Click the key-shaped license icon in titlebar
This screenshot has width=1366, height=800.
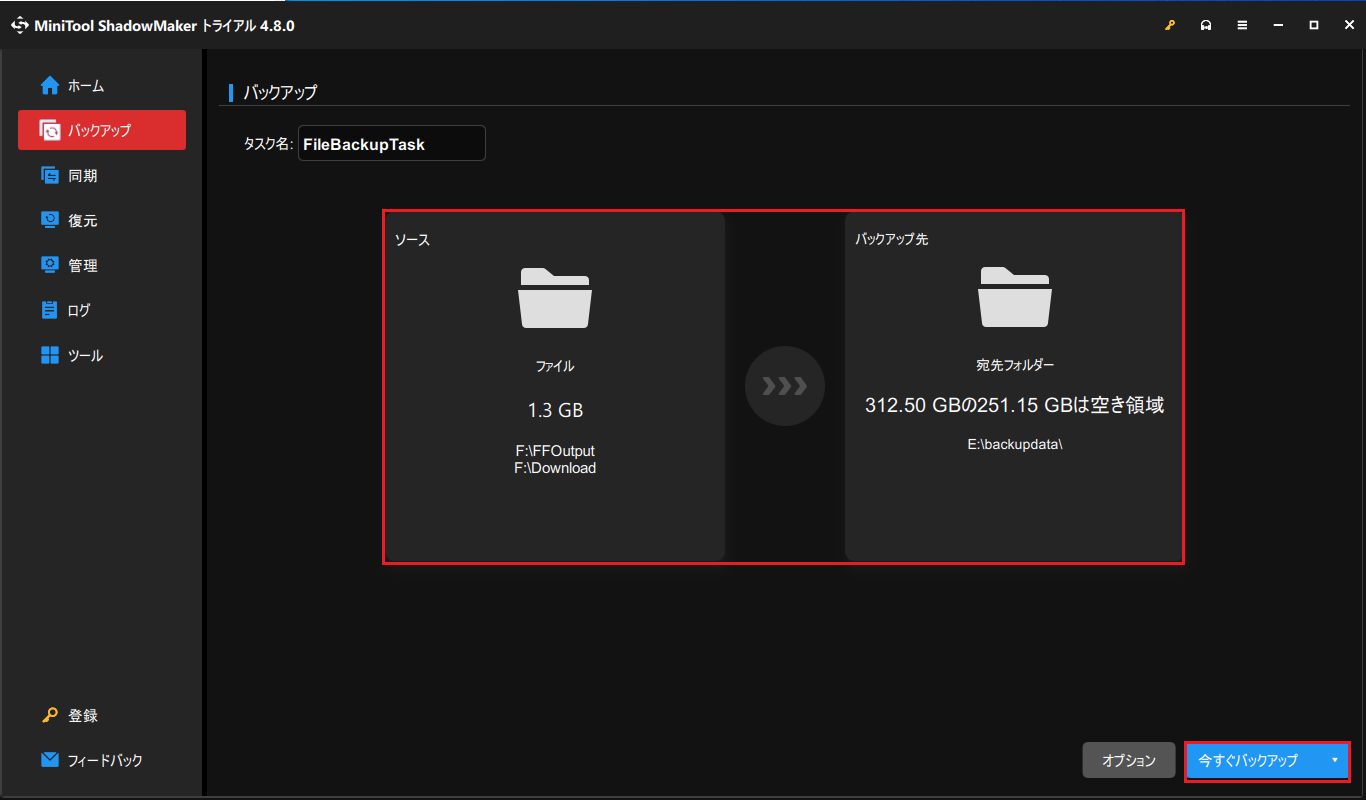tap(1170, 24)
